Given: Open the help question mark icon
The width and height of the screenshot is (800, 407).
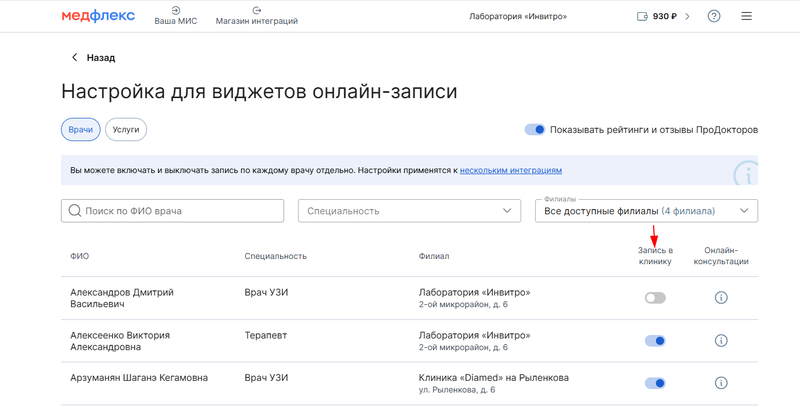Looking at the screenshot, I should click(x=714, y=16).
